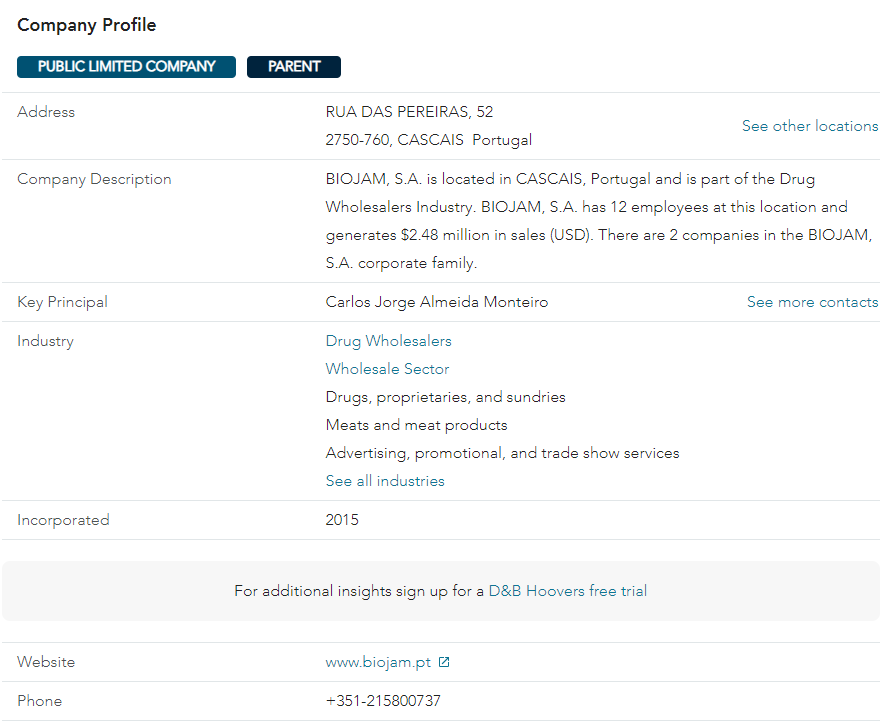Select the postal line 2750-760, CASCAIS Portugal
The image size is (887, 724).
[x=428, y=140]
